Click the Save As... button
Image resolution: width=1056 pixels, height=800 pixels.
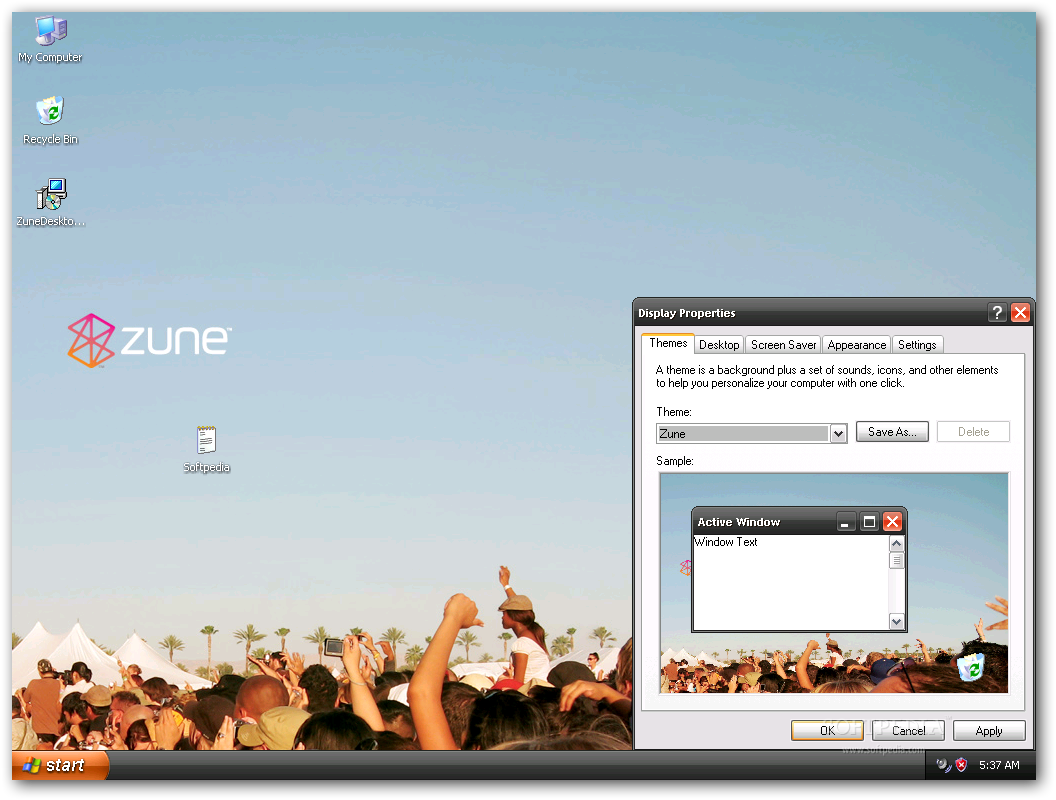click(x=892, y=432)
